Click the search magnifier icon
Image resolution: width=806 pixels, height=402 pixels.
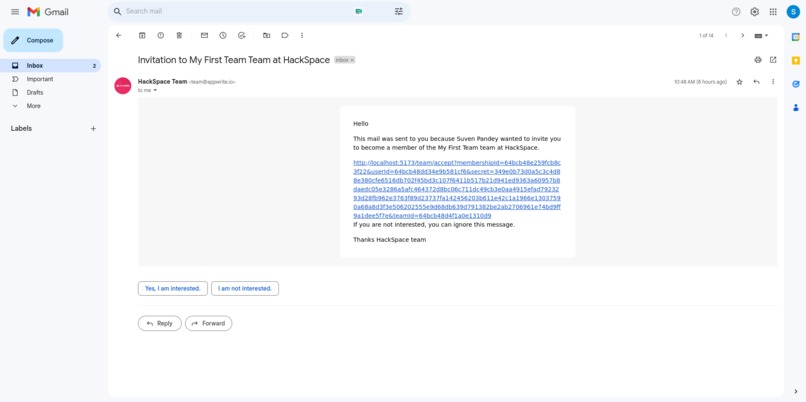click(117, 11)
